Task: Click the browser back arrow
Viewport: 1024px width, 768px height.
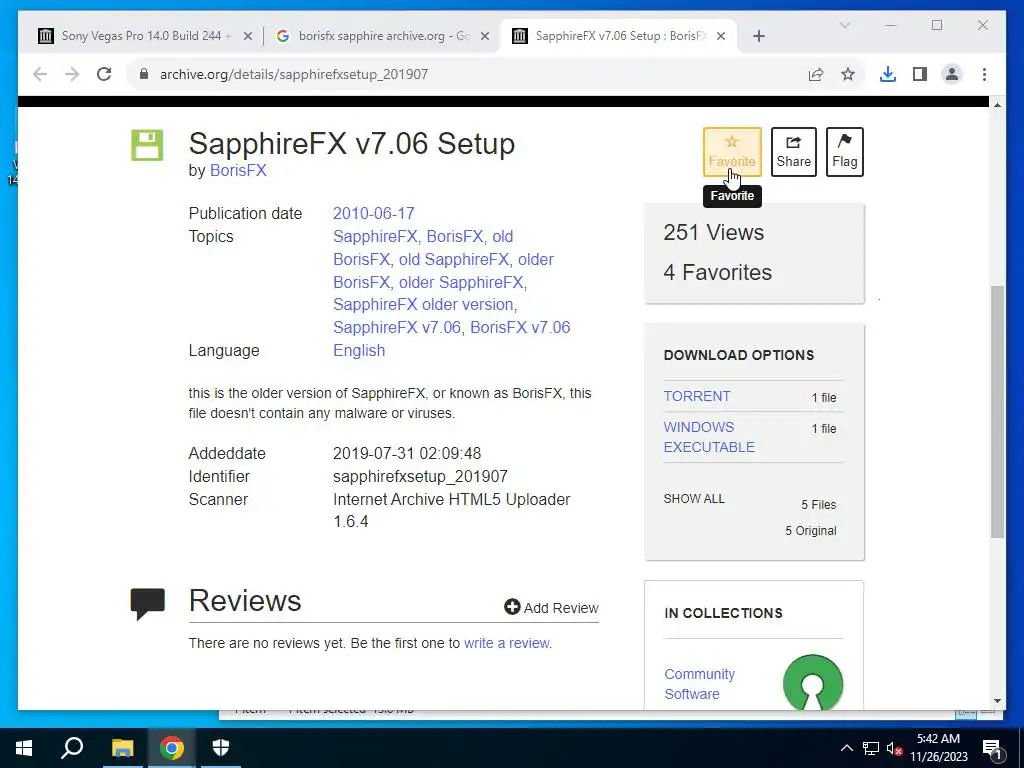Action: (x=40, y=74)
